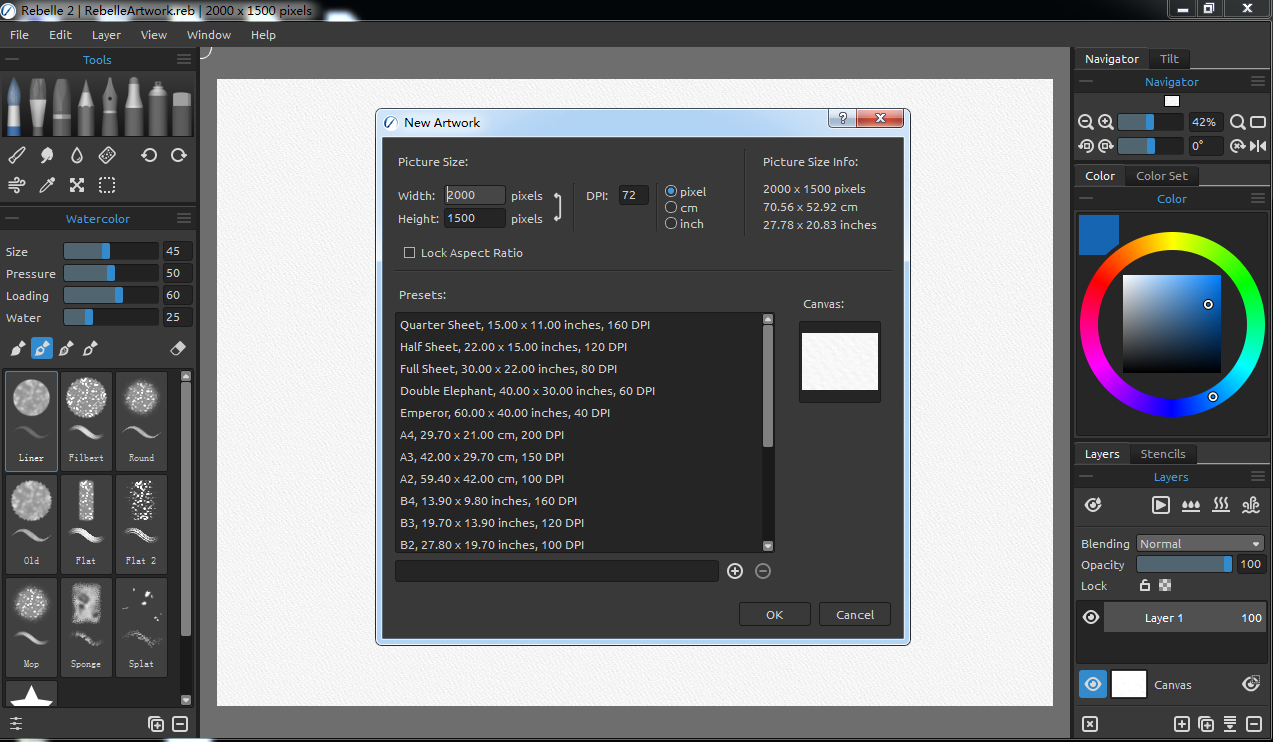
Task: Click help question mark in dialog
Action: point(842,118)
